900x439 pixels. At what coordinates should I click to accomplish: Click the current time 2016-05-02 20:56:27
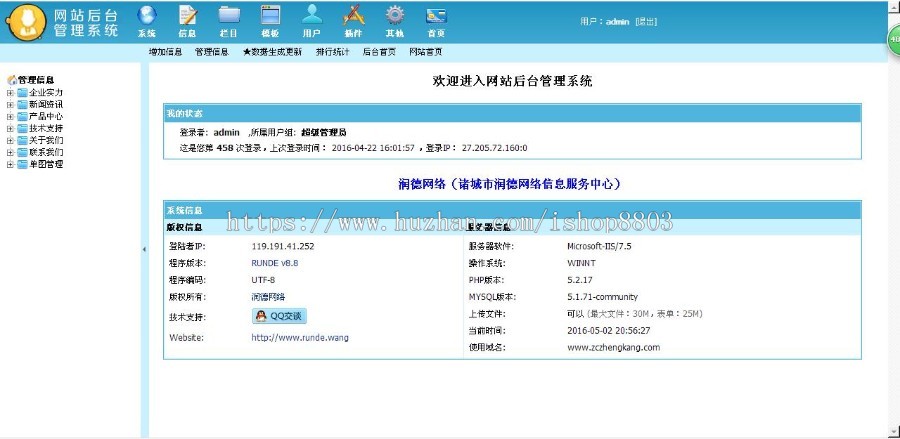point(608,331)
